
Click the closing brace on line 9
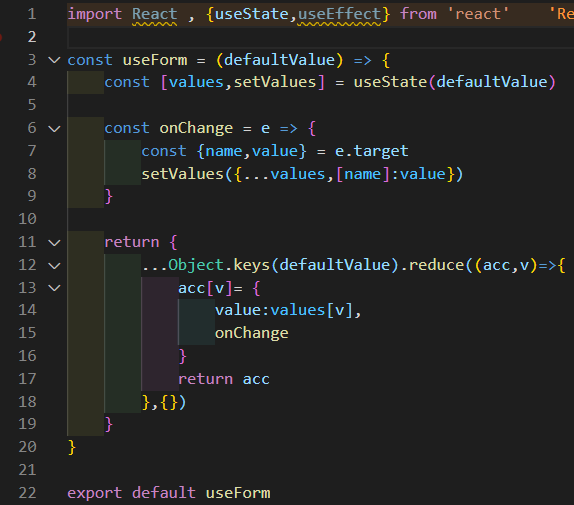(109, 197)
